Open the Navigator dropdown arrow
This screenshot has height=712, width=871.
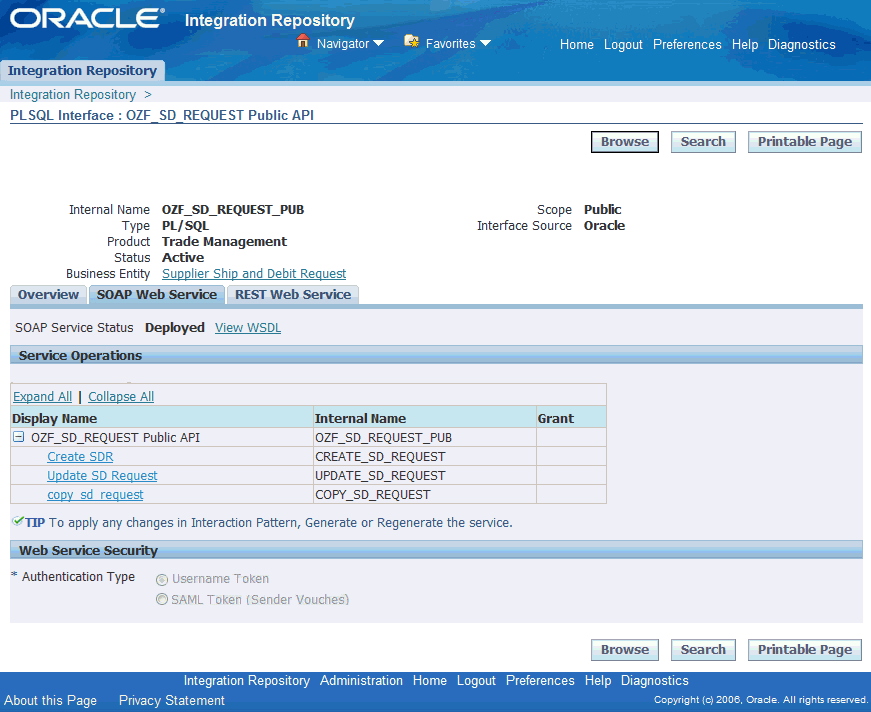pyautogui.click(x=378, y=43)
